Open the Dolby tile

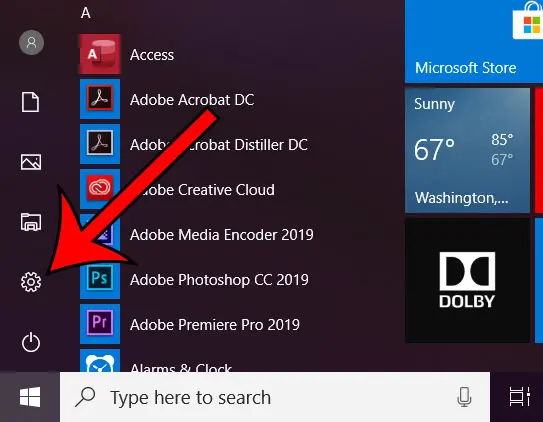467,280
